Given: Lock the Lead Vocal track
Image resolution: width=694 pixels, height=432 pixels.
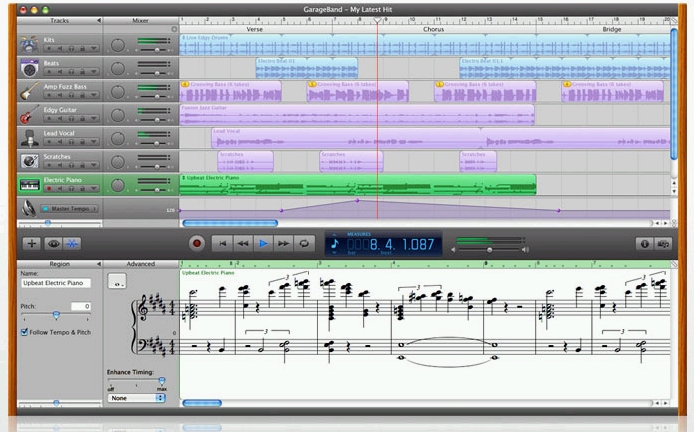Looking at the screenshot, I should 82,142.
